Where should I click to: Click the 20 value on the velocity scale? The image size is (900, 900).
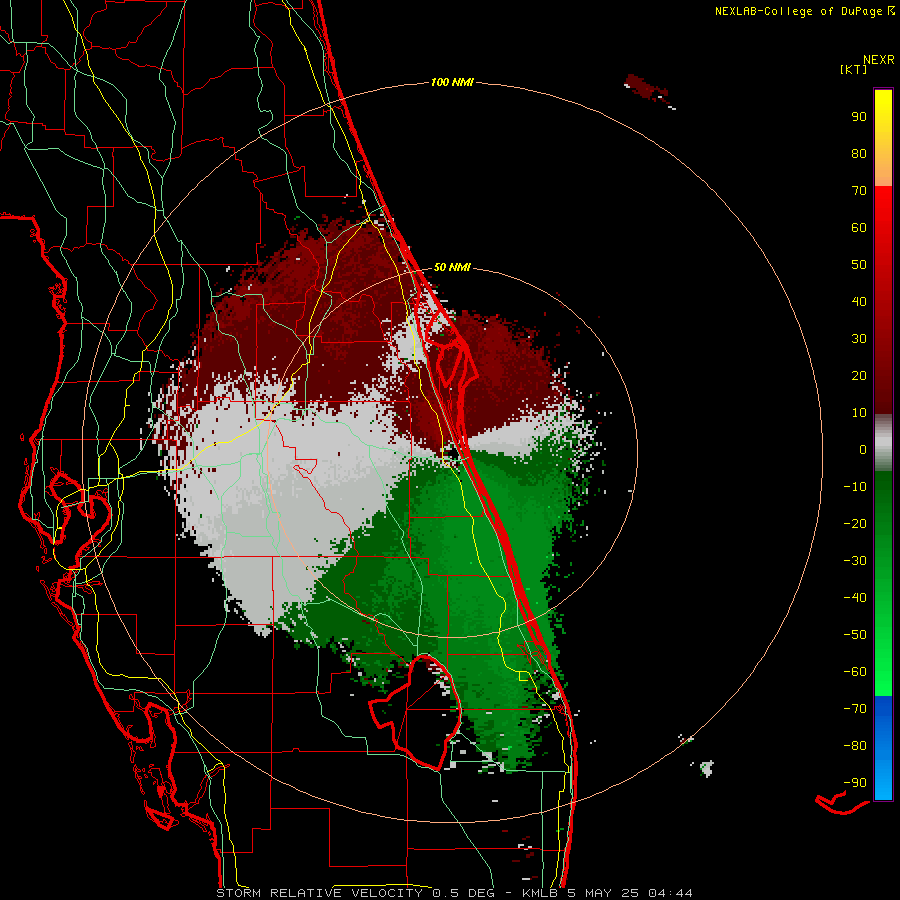tap(859, 375)
